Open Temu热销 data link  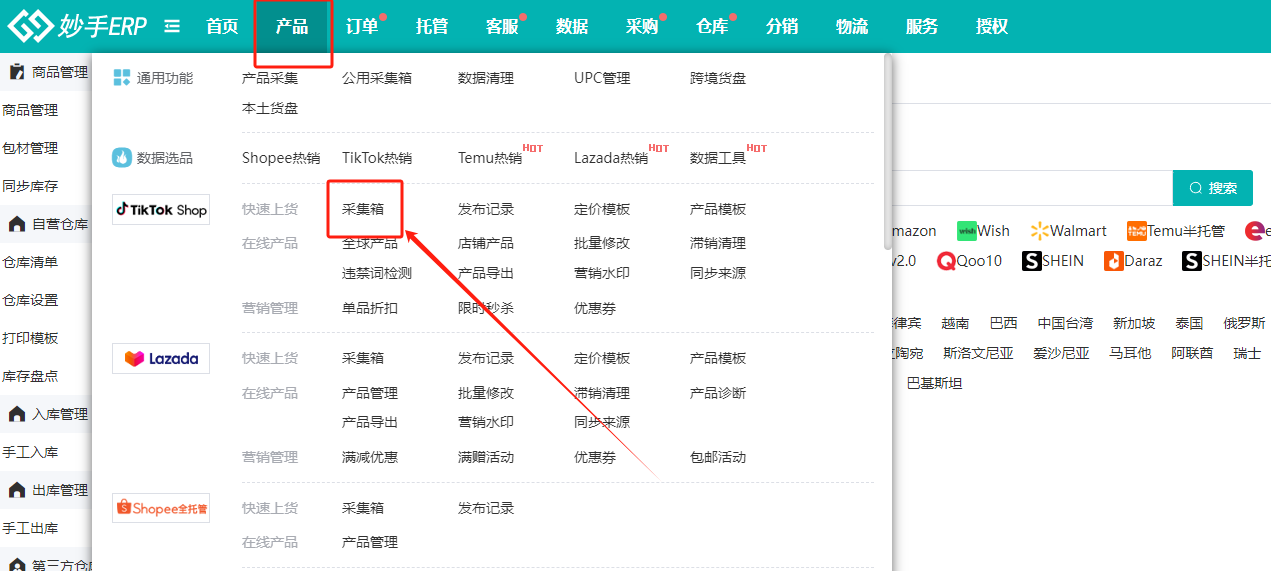click(490, 158)
